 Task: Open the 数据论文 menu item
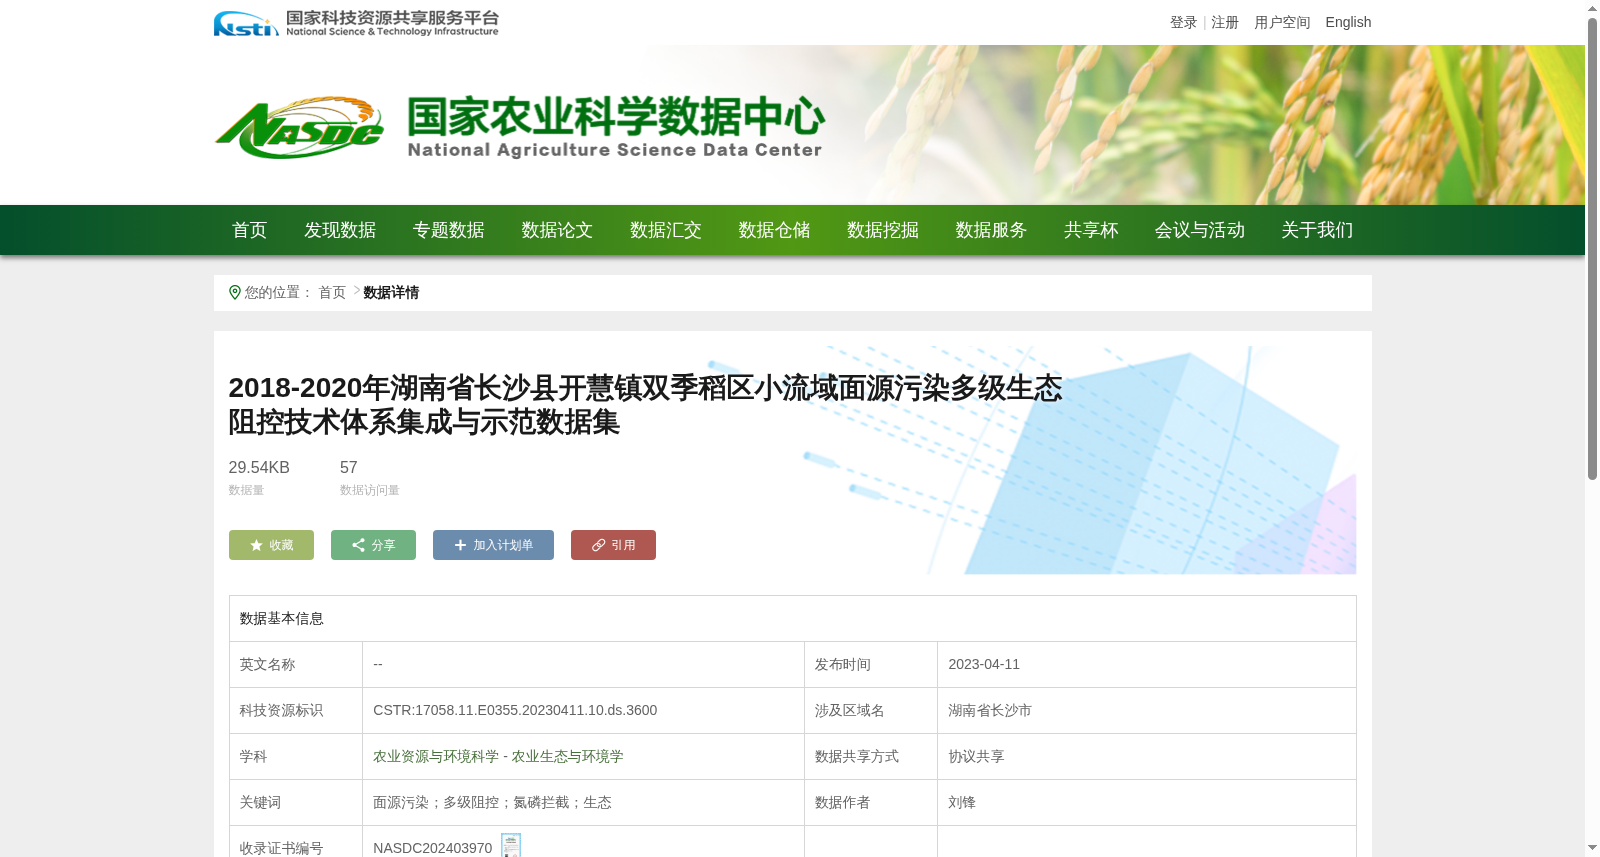[557, 230]
